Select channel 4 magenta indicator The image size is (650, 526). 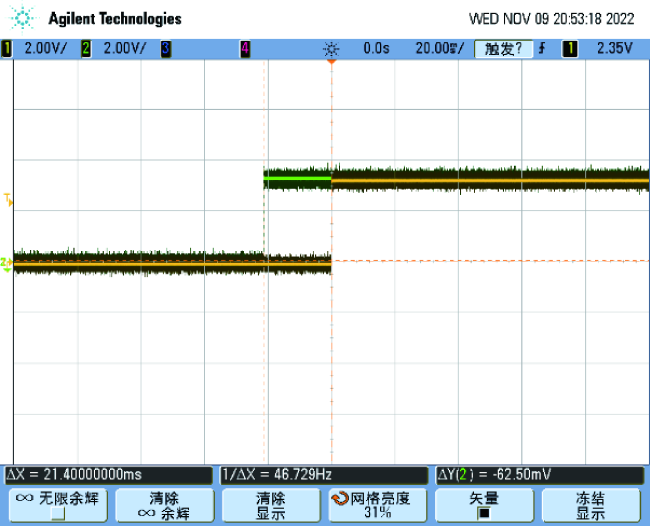[245, 48]
